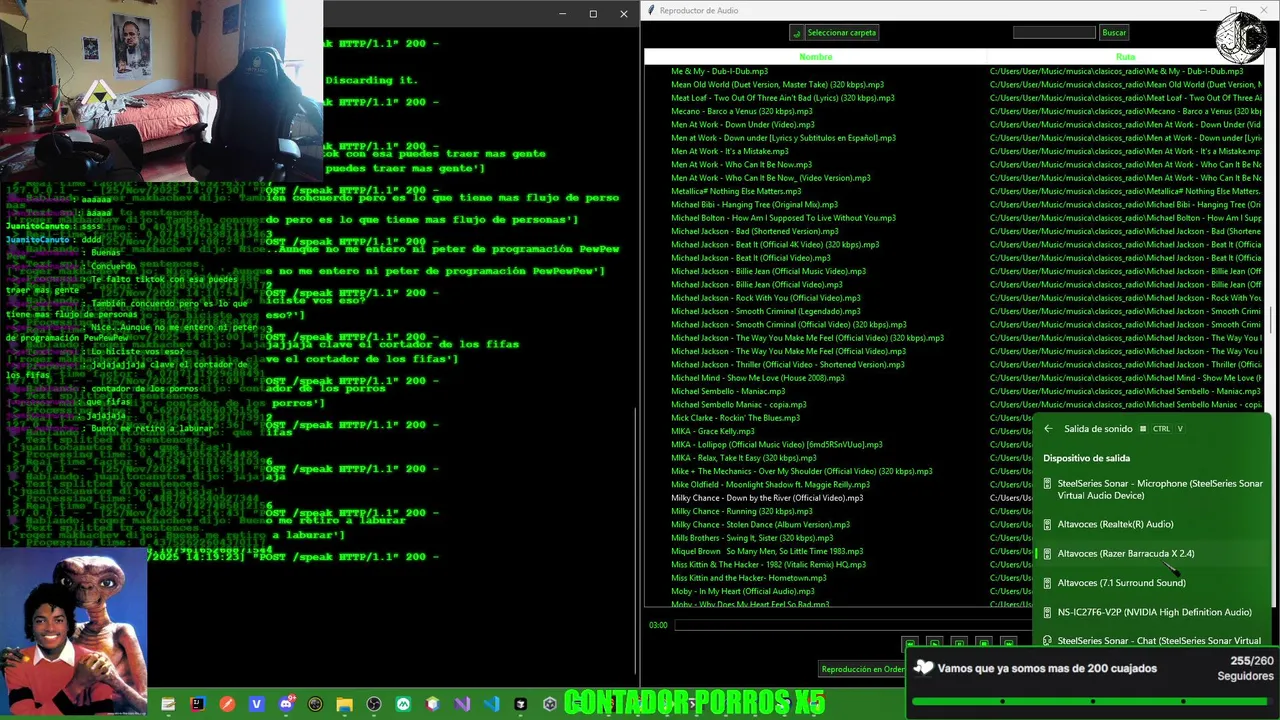
Task: Select Michael Jackson - Thriller Shortened Version track
Action: coord(788,364)
